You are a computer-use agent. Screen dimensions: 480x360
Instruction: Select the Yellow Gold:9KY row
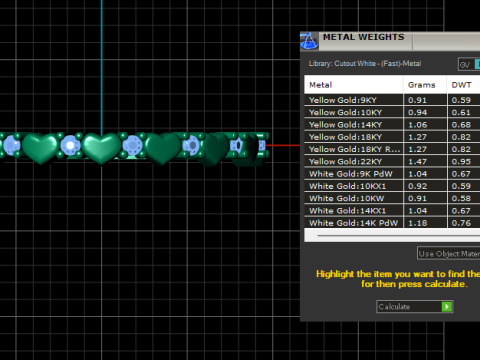tap(392, 100)
